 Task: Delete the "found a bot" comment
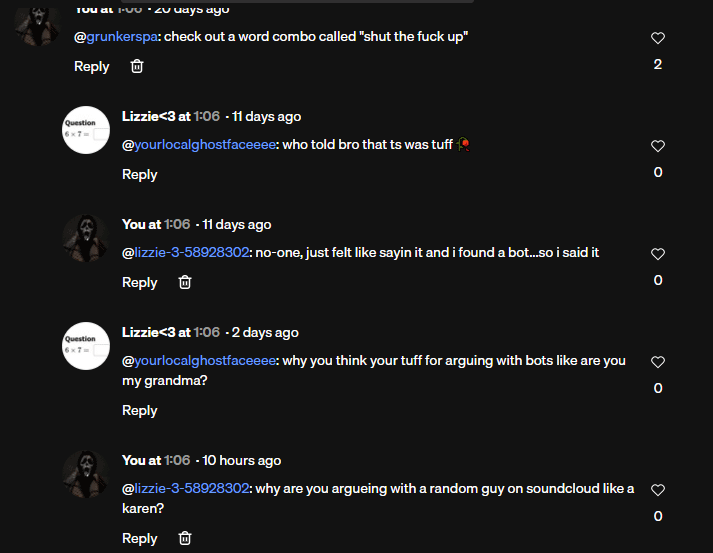pyautogui.click(x=185, y=282)
